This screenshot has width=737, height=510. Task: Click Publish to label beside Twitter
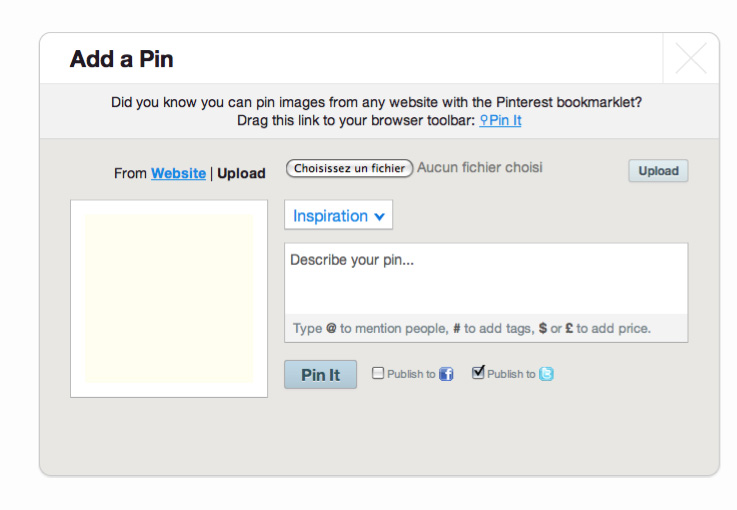point(511,374)
